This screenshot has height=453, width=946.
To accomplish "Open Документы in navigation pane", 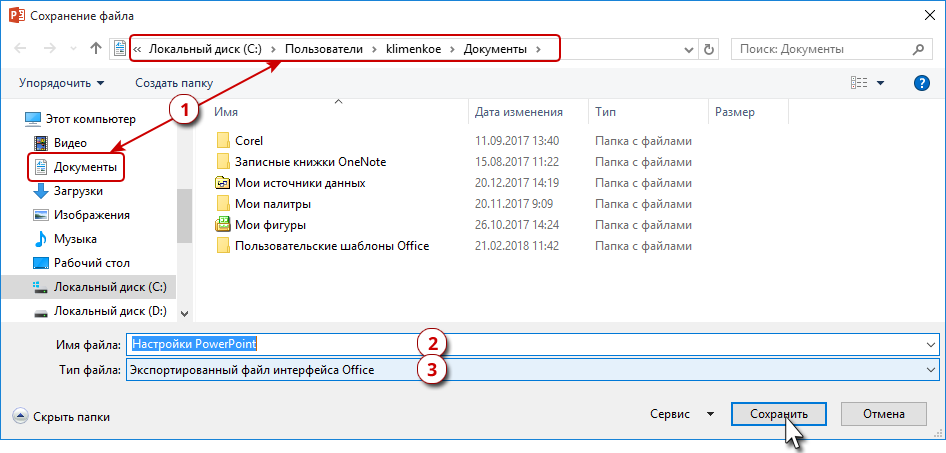I will (85, 167).
